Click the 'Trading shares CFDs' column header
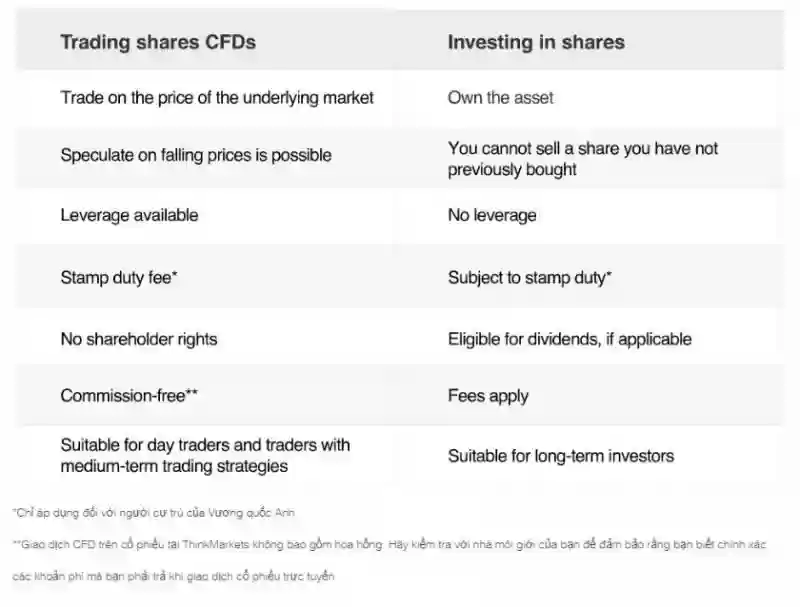 [x=158, y=42]
